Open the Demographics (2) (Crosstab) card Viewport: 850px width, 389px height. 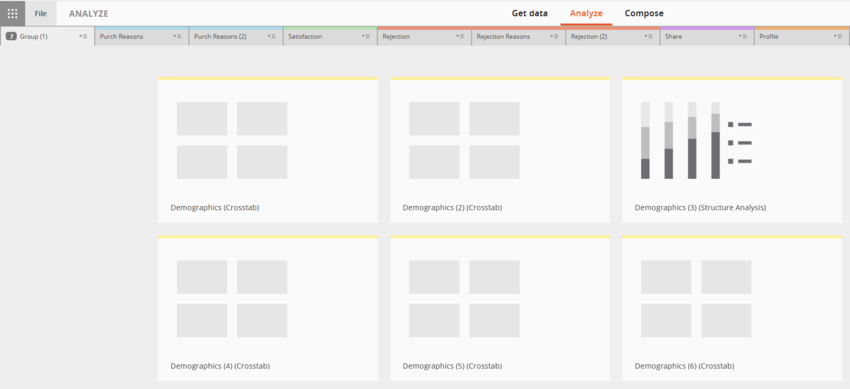(x=500, y=150)
